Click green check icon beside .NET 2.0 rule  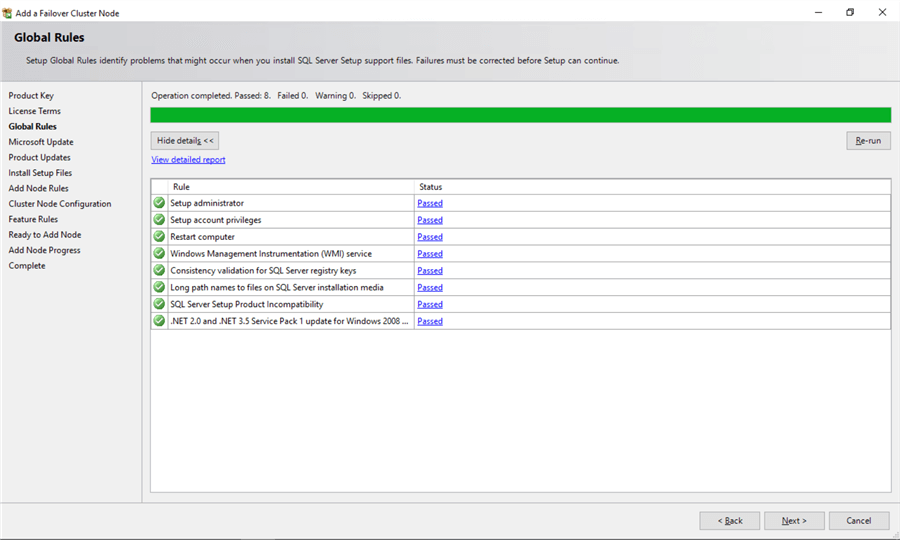pos(159,321)
